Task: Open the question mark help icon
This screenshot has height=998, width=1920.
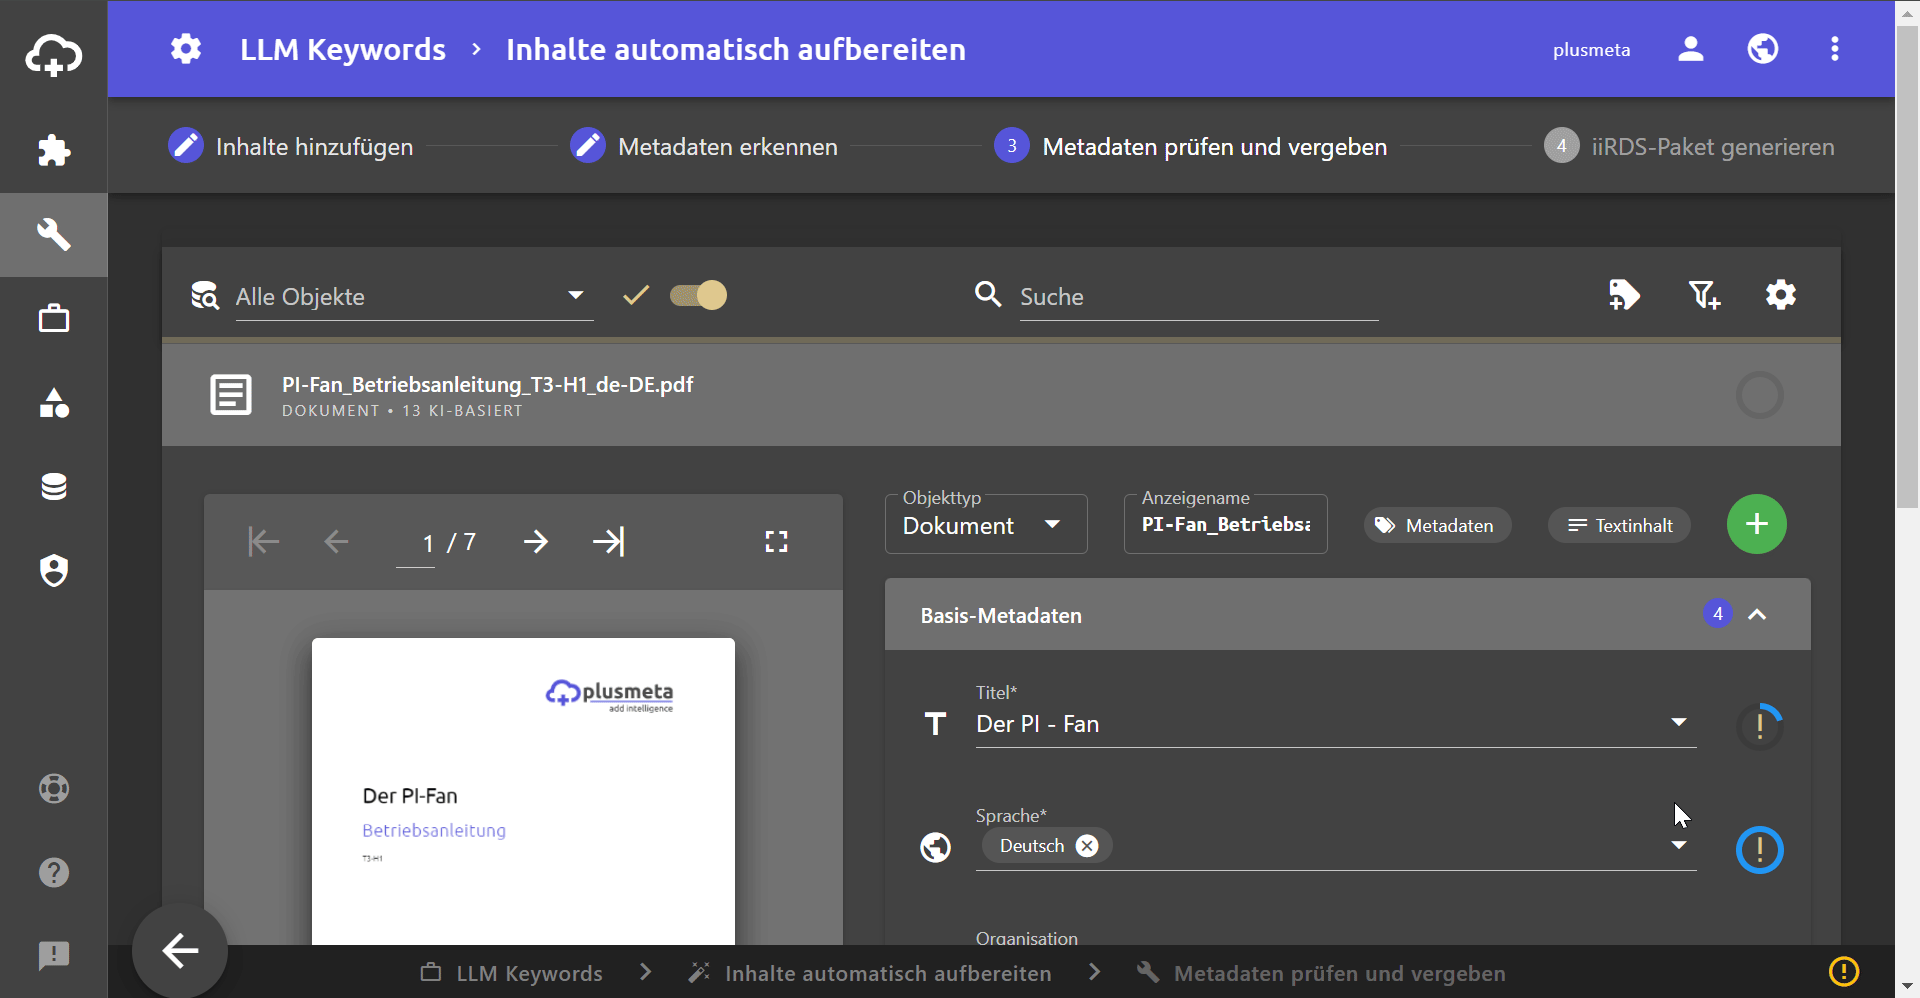Action: (x=54, y=873)
